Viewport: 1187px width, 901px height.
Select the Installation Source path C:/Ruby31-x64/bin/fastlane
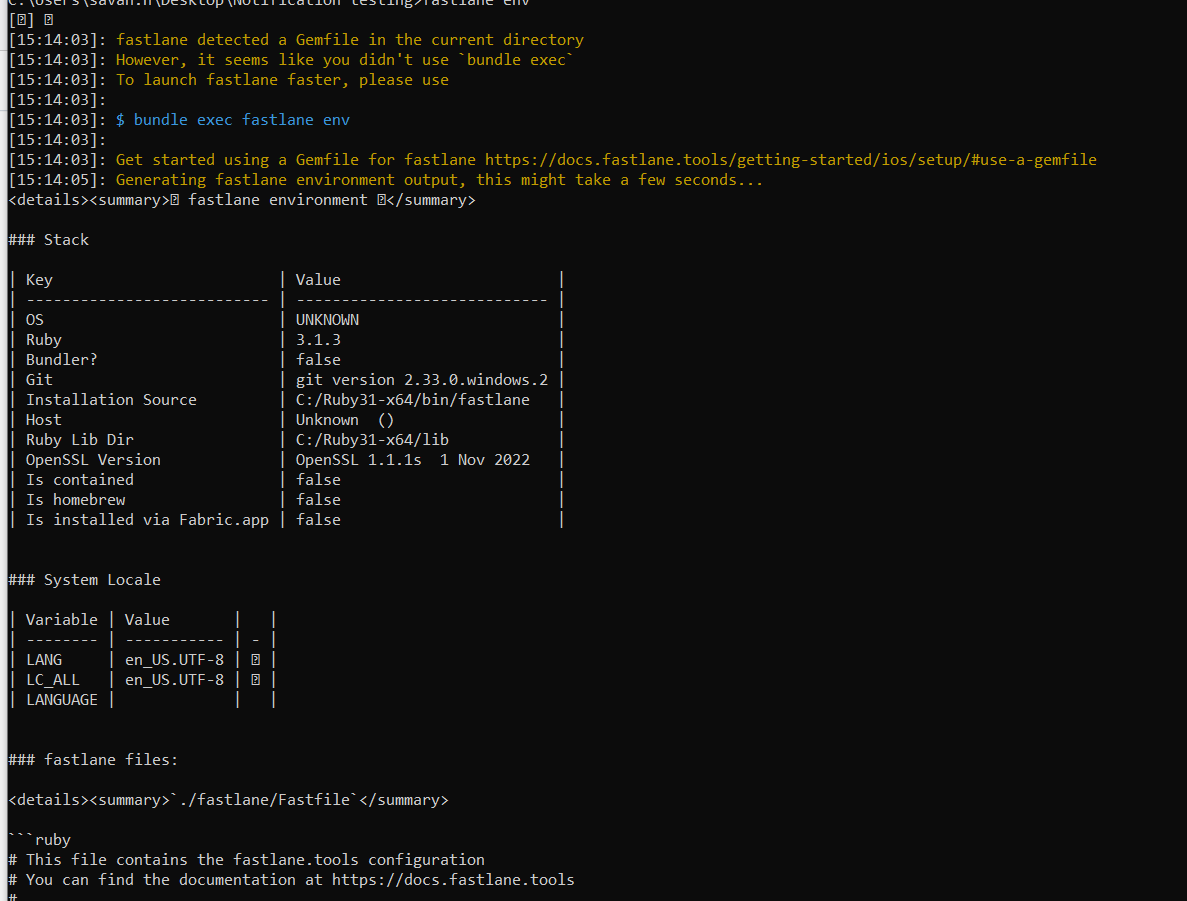[414, 399]
